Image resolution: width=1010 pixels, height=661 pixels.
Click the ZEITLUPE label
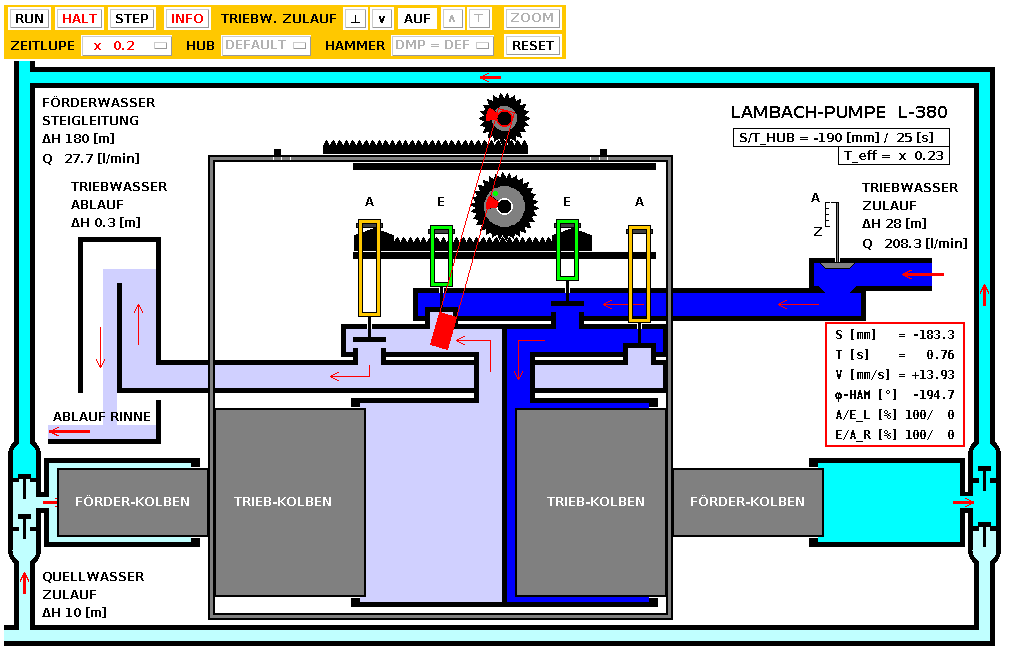click(x=43, y=46)
